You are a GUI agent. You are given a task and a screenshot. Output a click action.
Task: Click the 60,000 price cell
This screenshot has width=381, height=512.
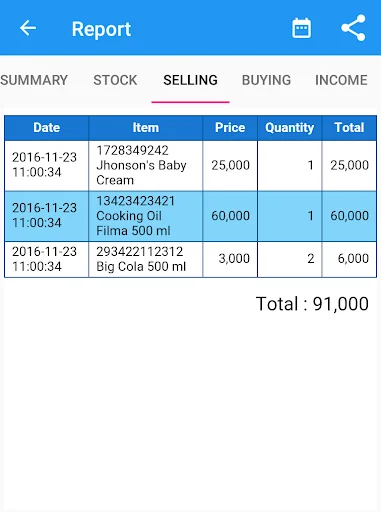tap(230, 216)
